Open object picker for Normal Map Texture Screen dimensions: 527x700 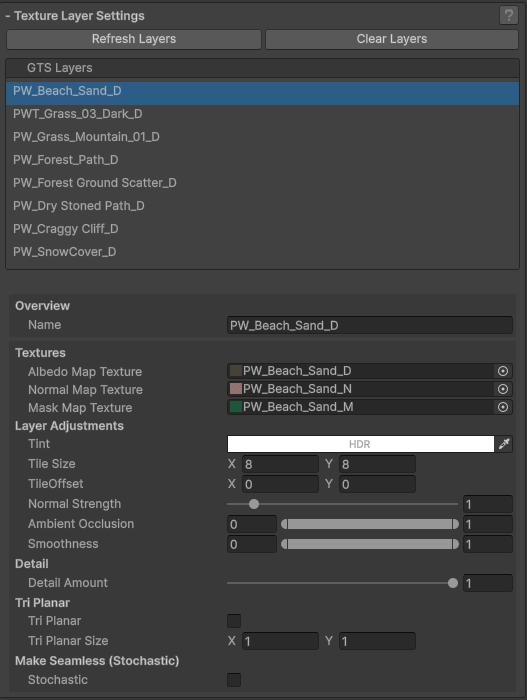503,389
